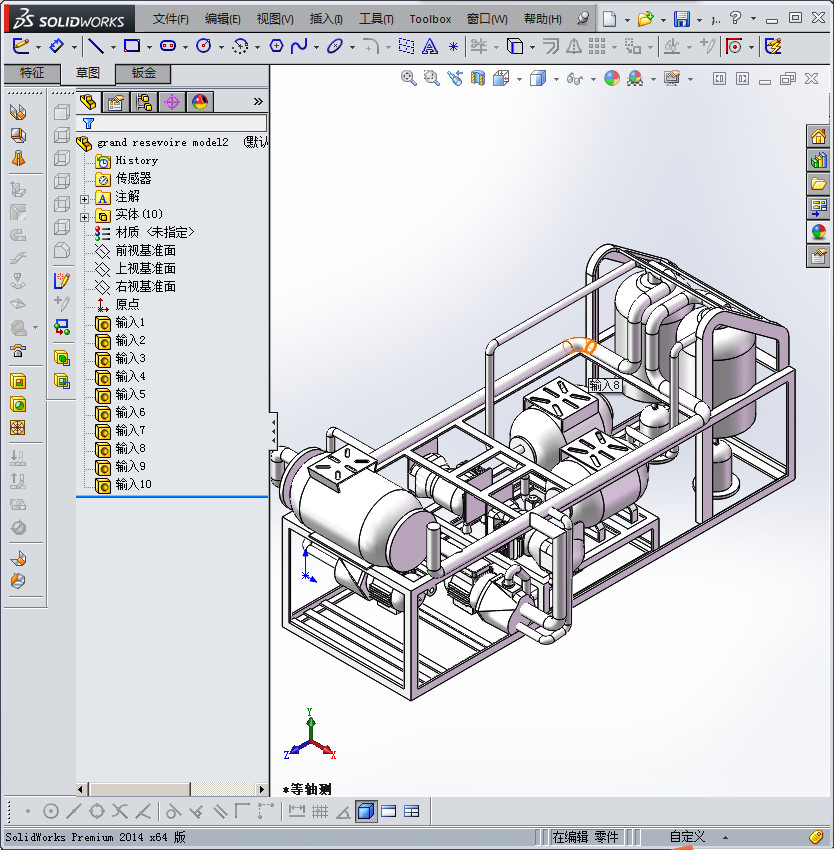Open SolidWorks Resources home pane

click(818, 136)
